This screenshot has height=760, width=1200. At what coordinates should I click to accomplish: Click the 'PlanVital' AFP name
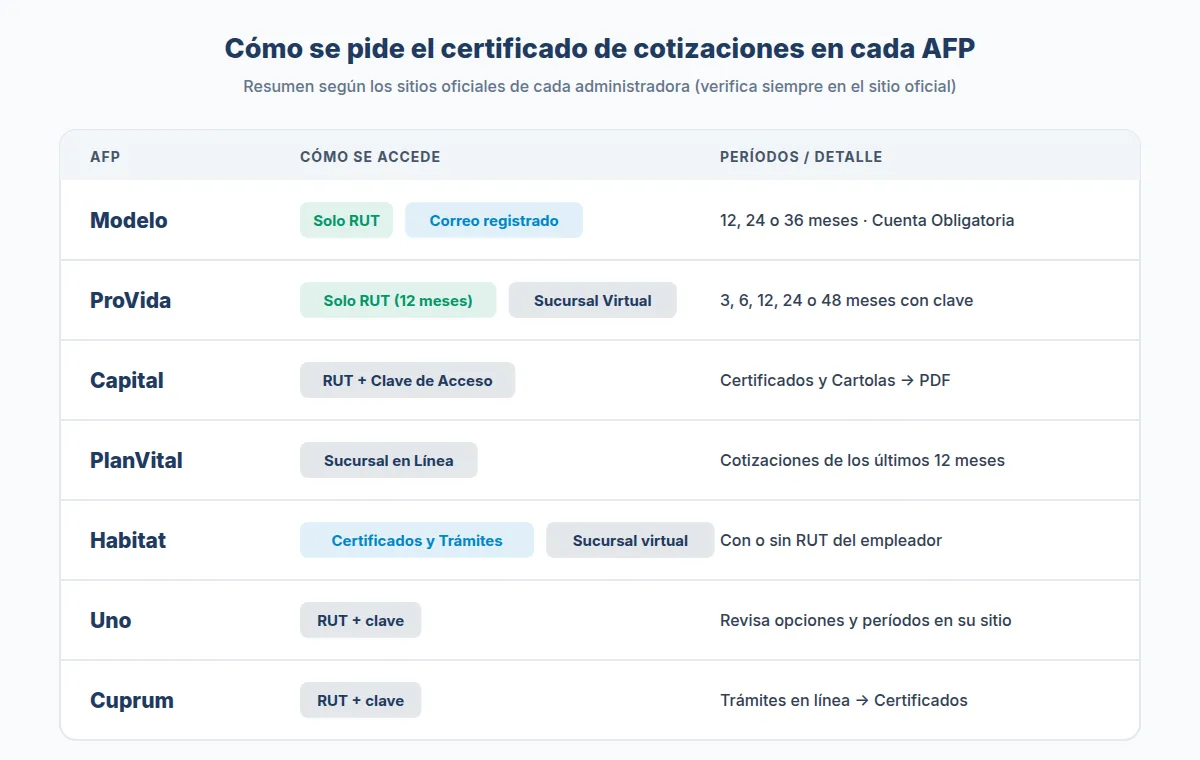(136, 460)
